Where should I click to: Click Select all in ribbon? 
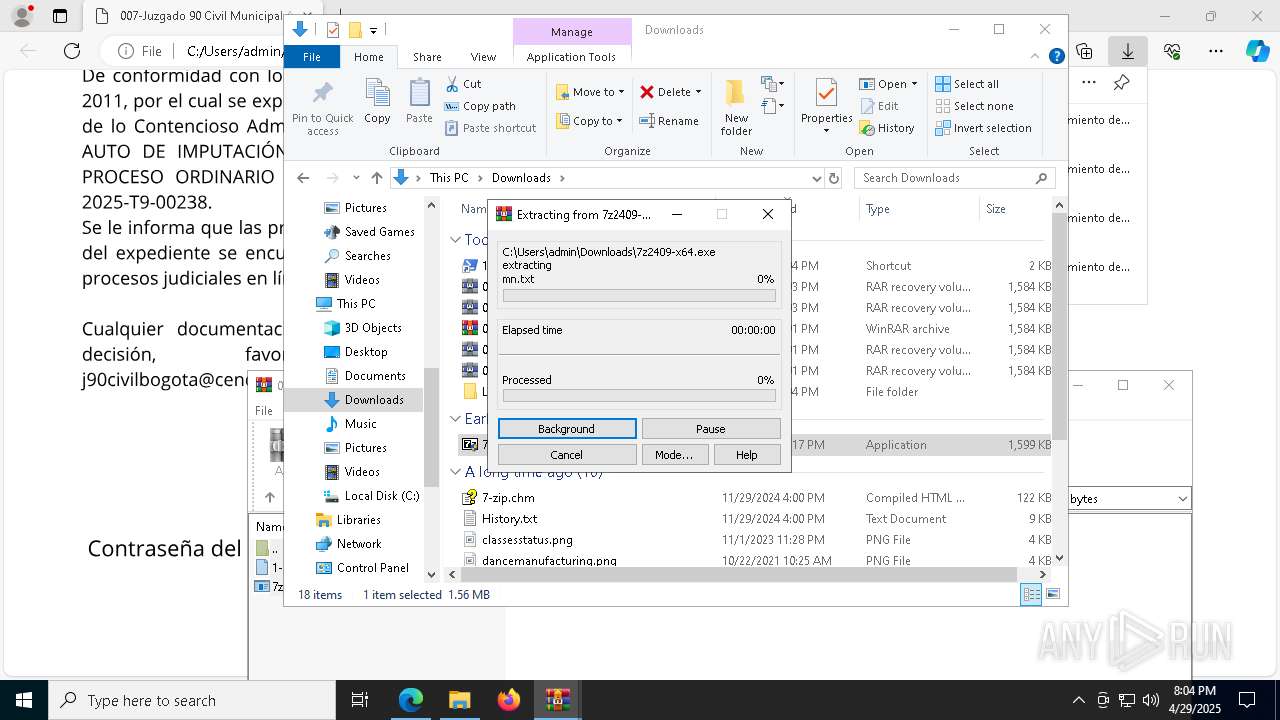967,84
